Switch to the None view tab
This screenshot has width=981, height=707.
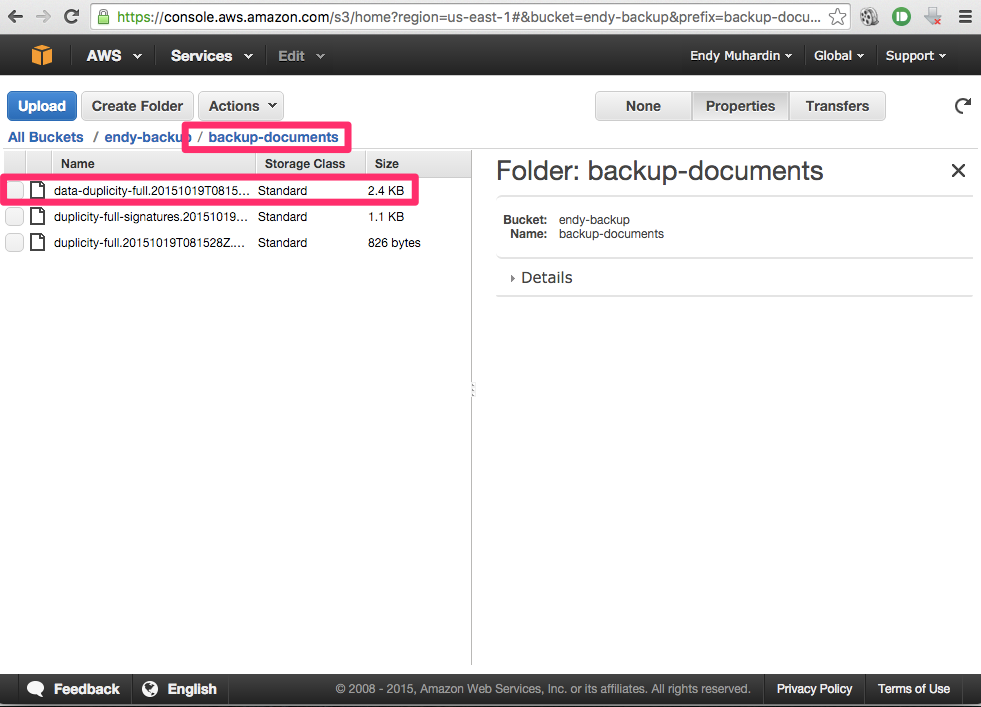[x=643, y=106]
